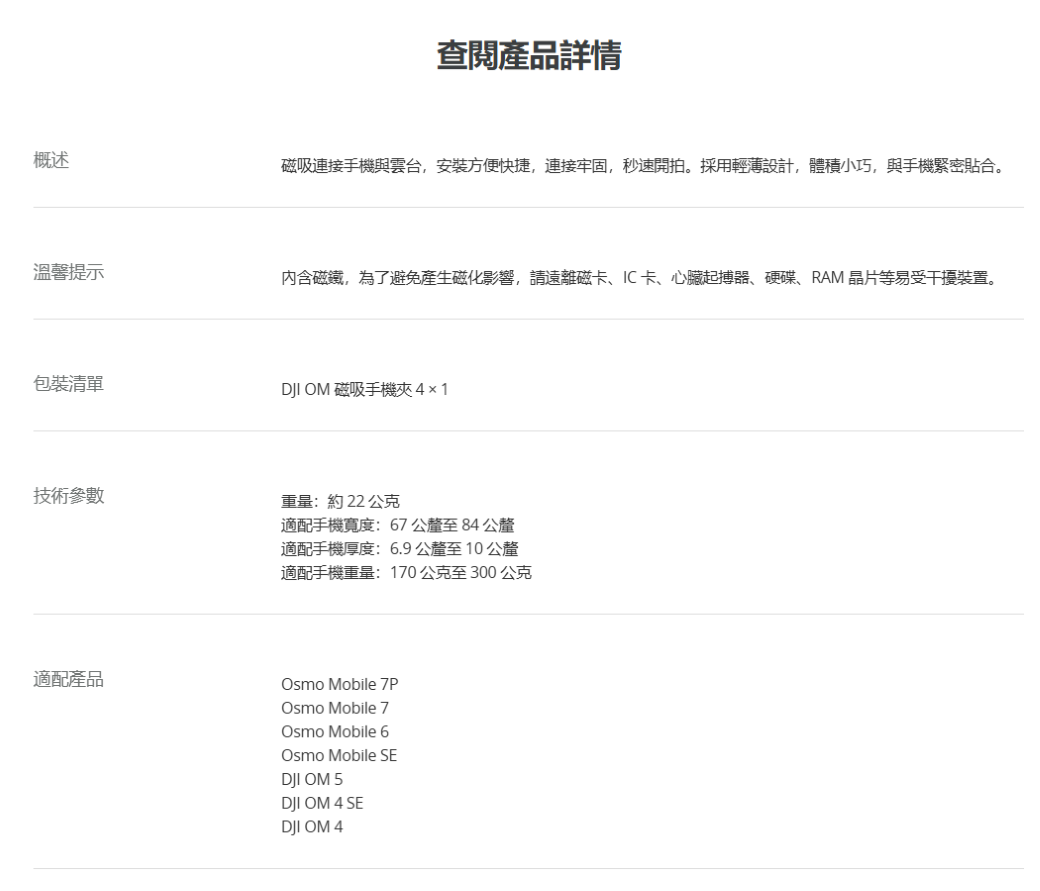Screen dimensions: 1040x891
Task: Click the warning text starting 內含磁鐵
Action: 639,277
